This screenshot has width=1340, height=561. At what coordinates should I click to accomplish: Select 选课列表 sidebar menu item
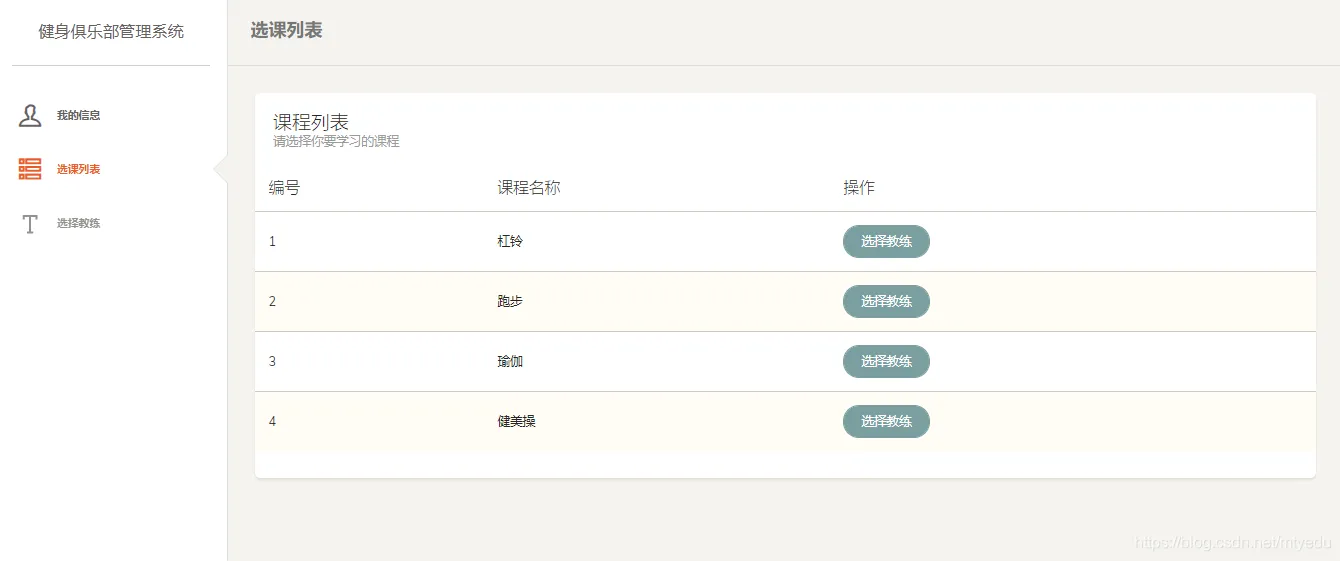click(x=78, y=169)
